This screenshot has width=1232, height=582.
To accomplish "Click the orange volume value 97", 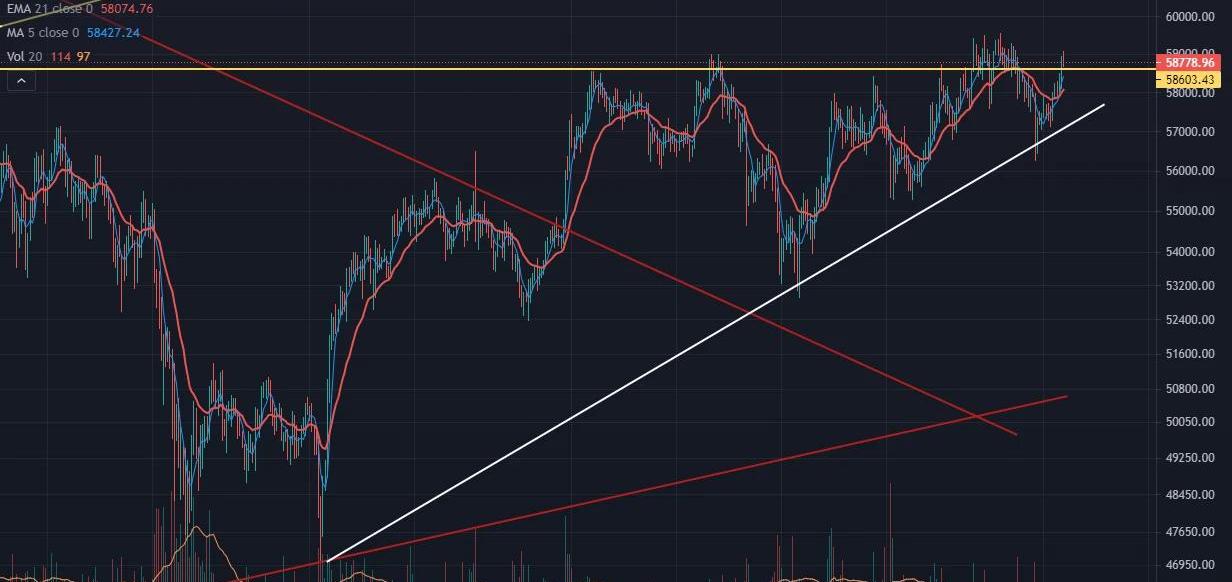I will (83, 57).
